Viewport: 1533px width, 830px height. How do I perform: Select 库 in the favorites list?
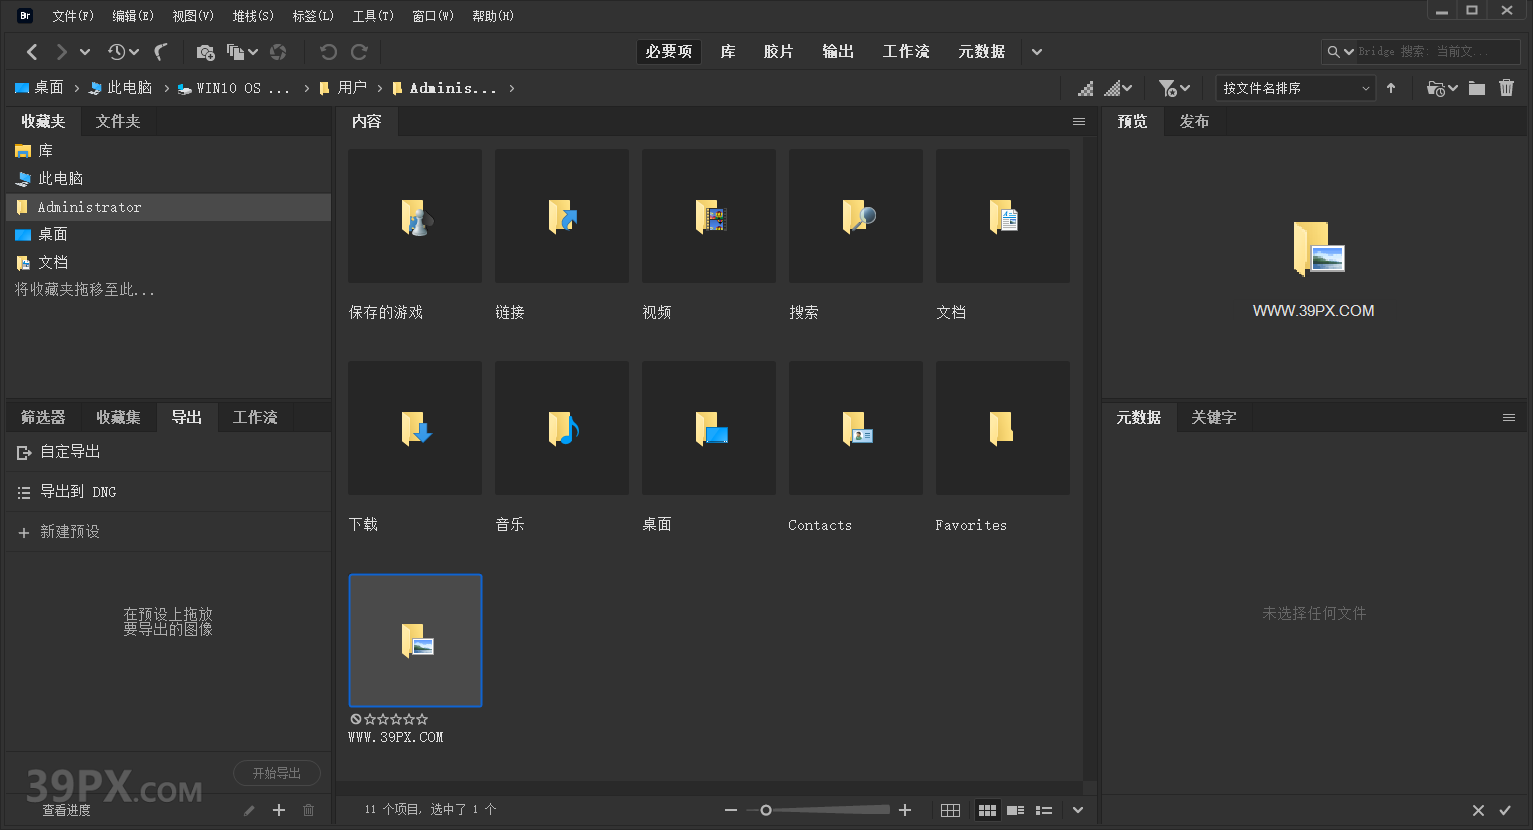[x=167, y=150]
